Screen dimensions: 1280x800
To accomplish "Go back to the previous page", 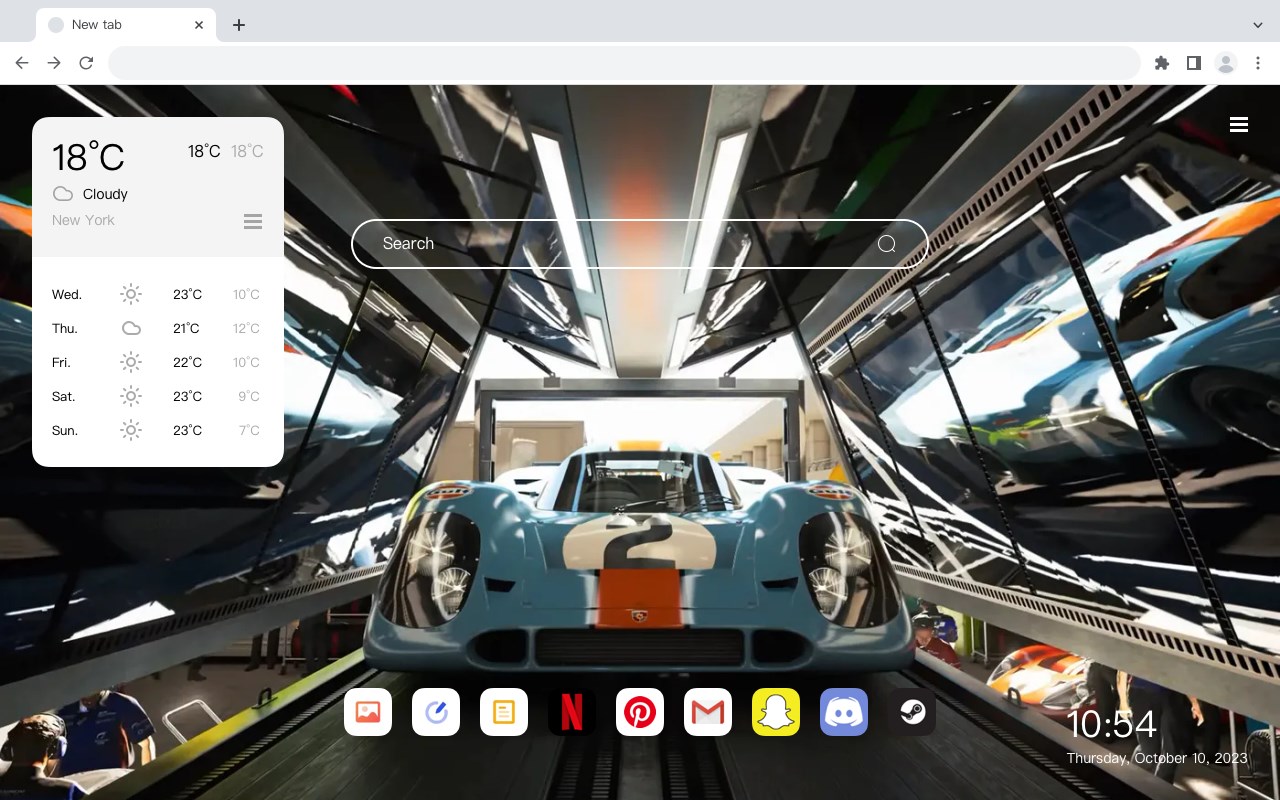I will coord(22,63).
